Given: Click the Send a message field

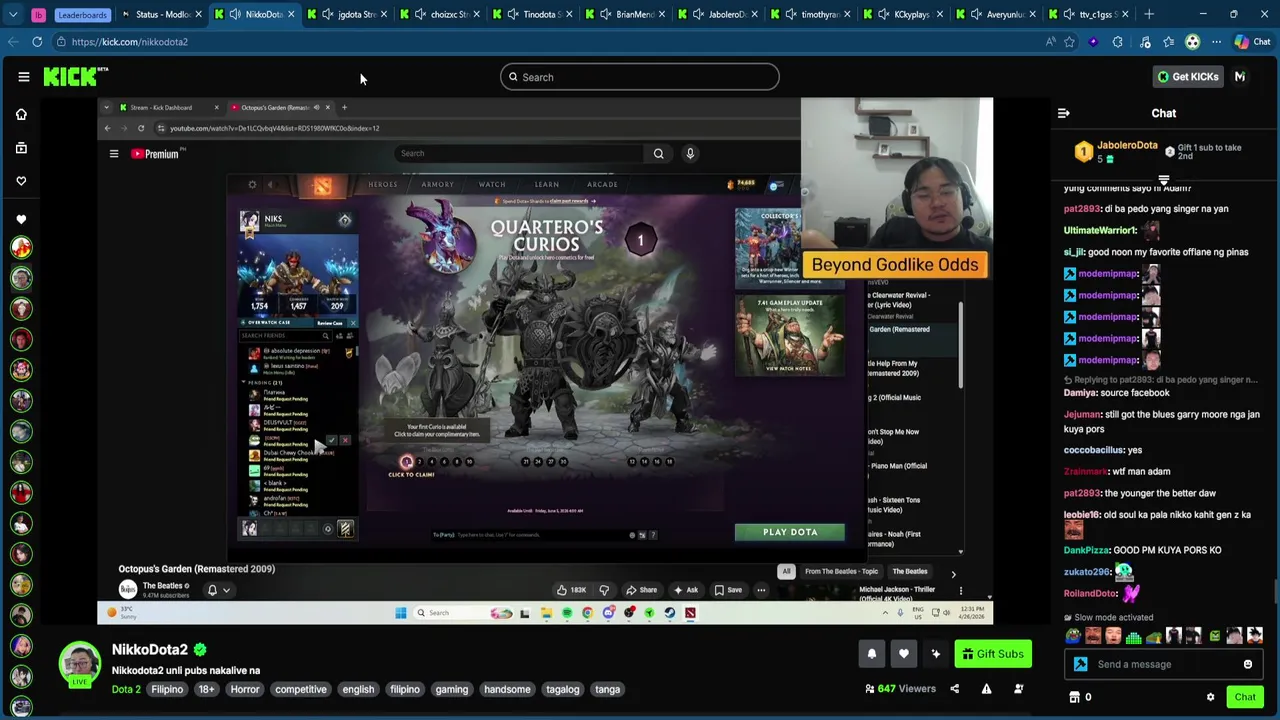Looking at the screenshot, I should coord(1165,664).
